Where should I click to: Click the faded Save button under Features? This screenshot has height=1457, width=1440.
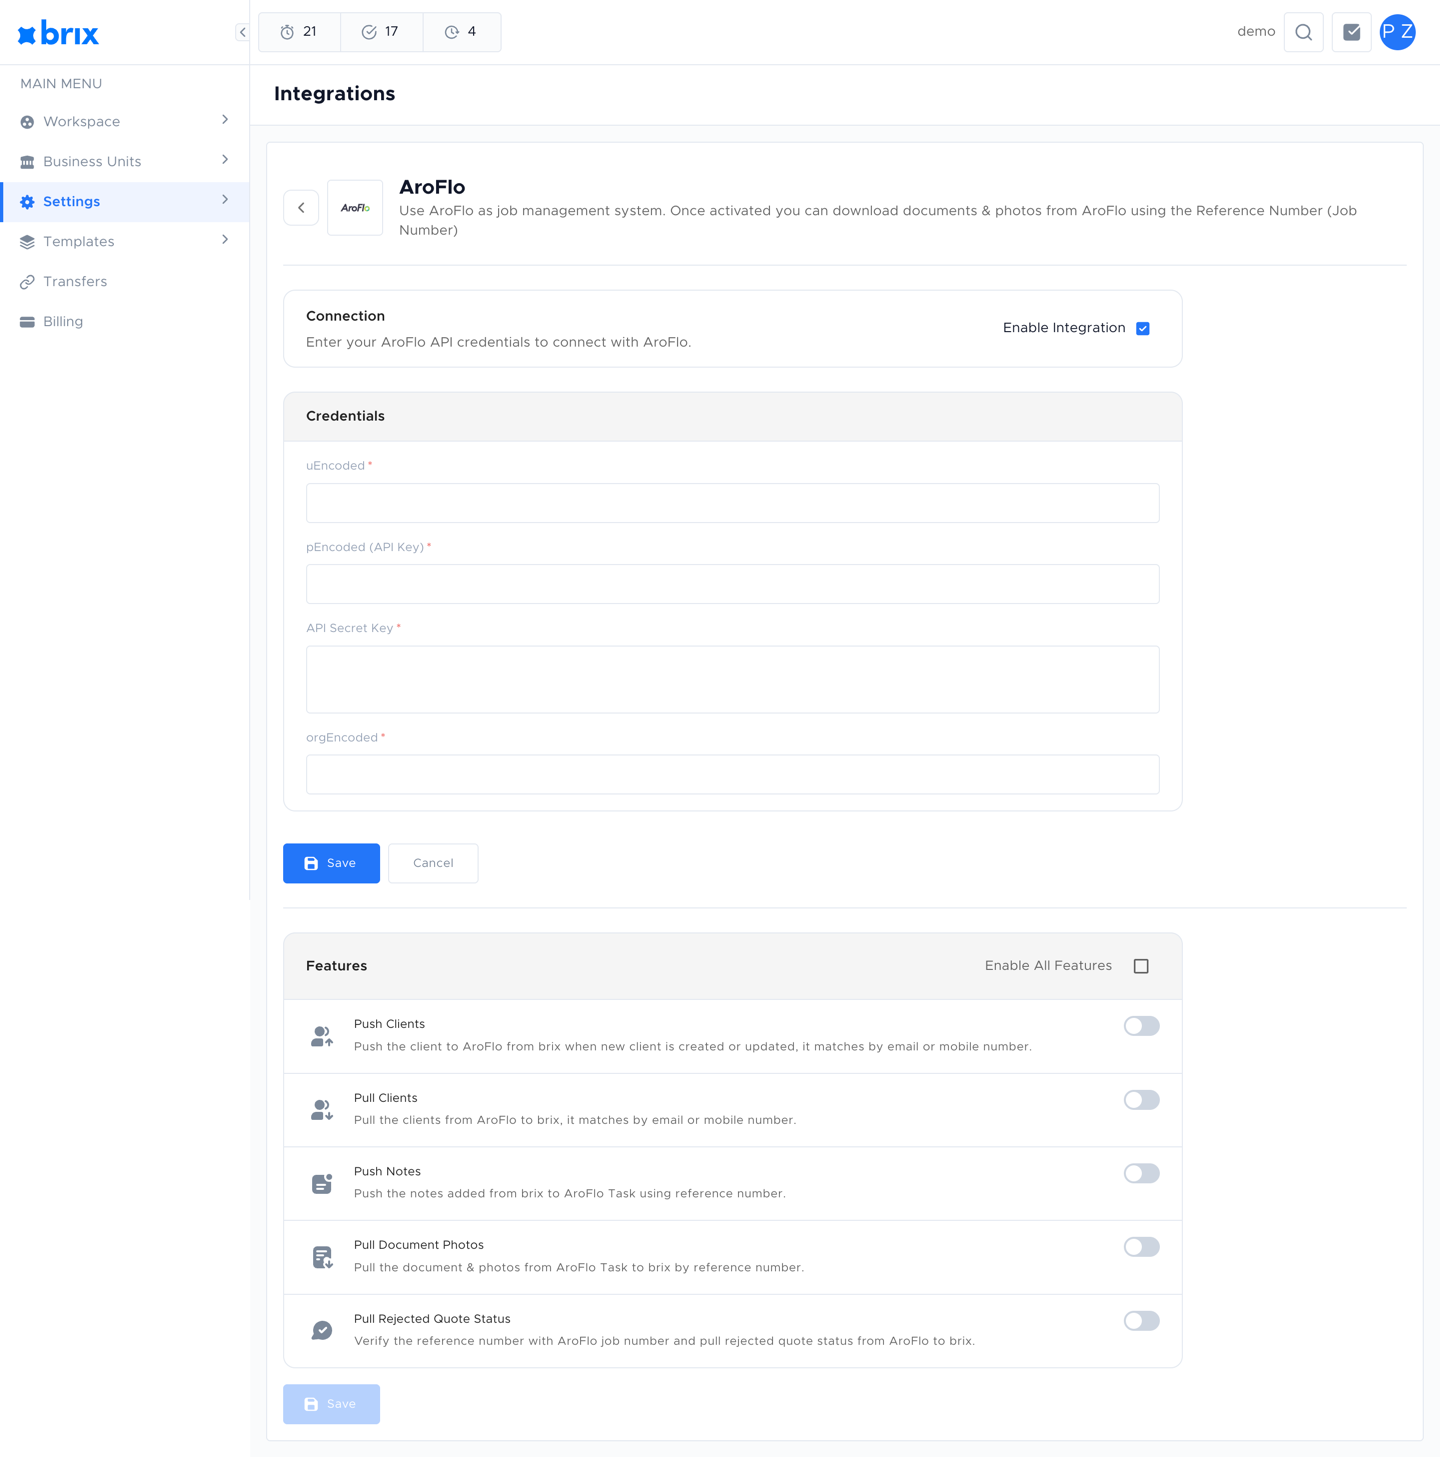(331, 1404)
